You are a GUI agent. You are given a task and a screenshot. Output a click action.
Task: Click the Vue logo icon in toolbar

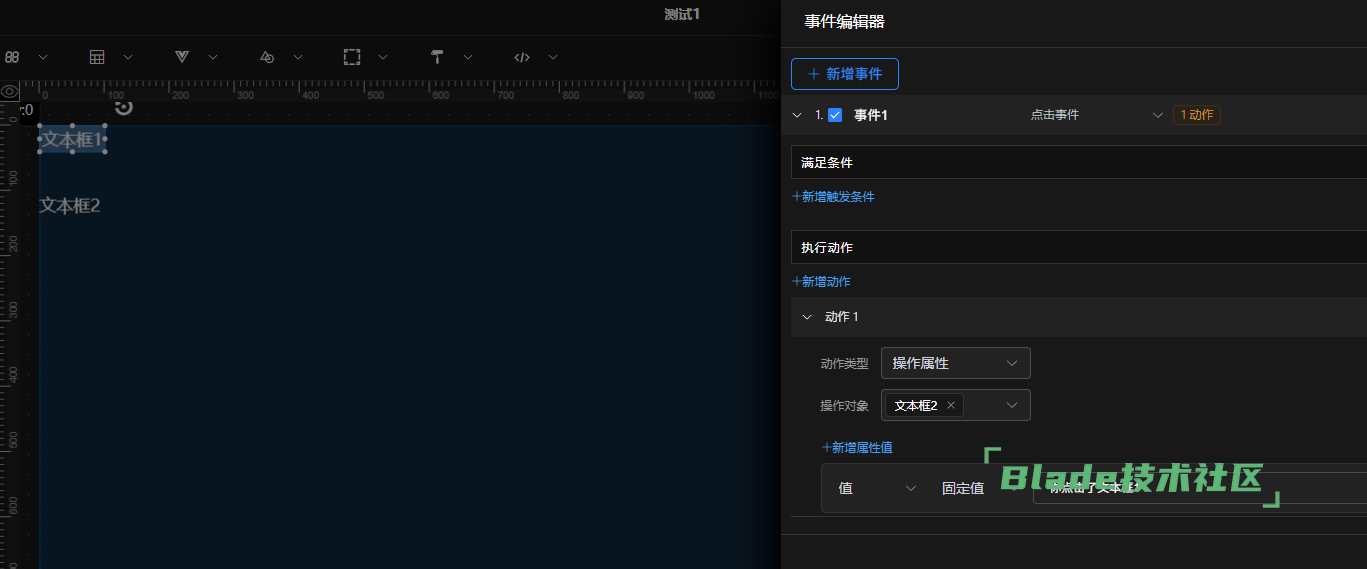(182, 57)
